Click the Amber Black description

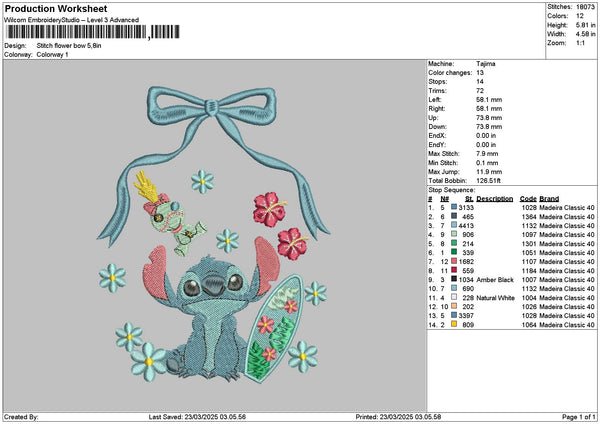pos(495,280)
